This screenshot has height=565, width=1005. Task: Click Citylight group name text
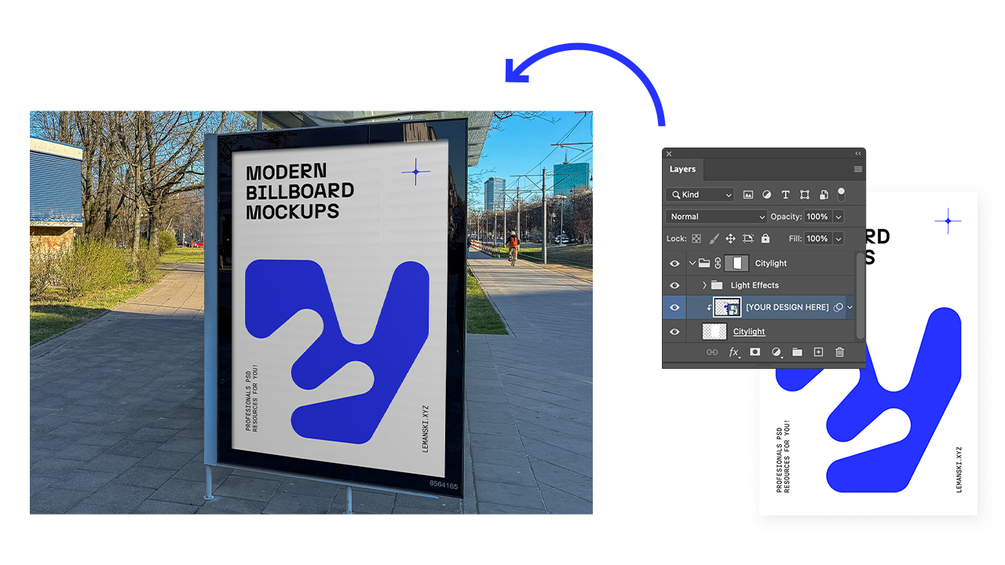pos(770,263)
